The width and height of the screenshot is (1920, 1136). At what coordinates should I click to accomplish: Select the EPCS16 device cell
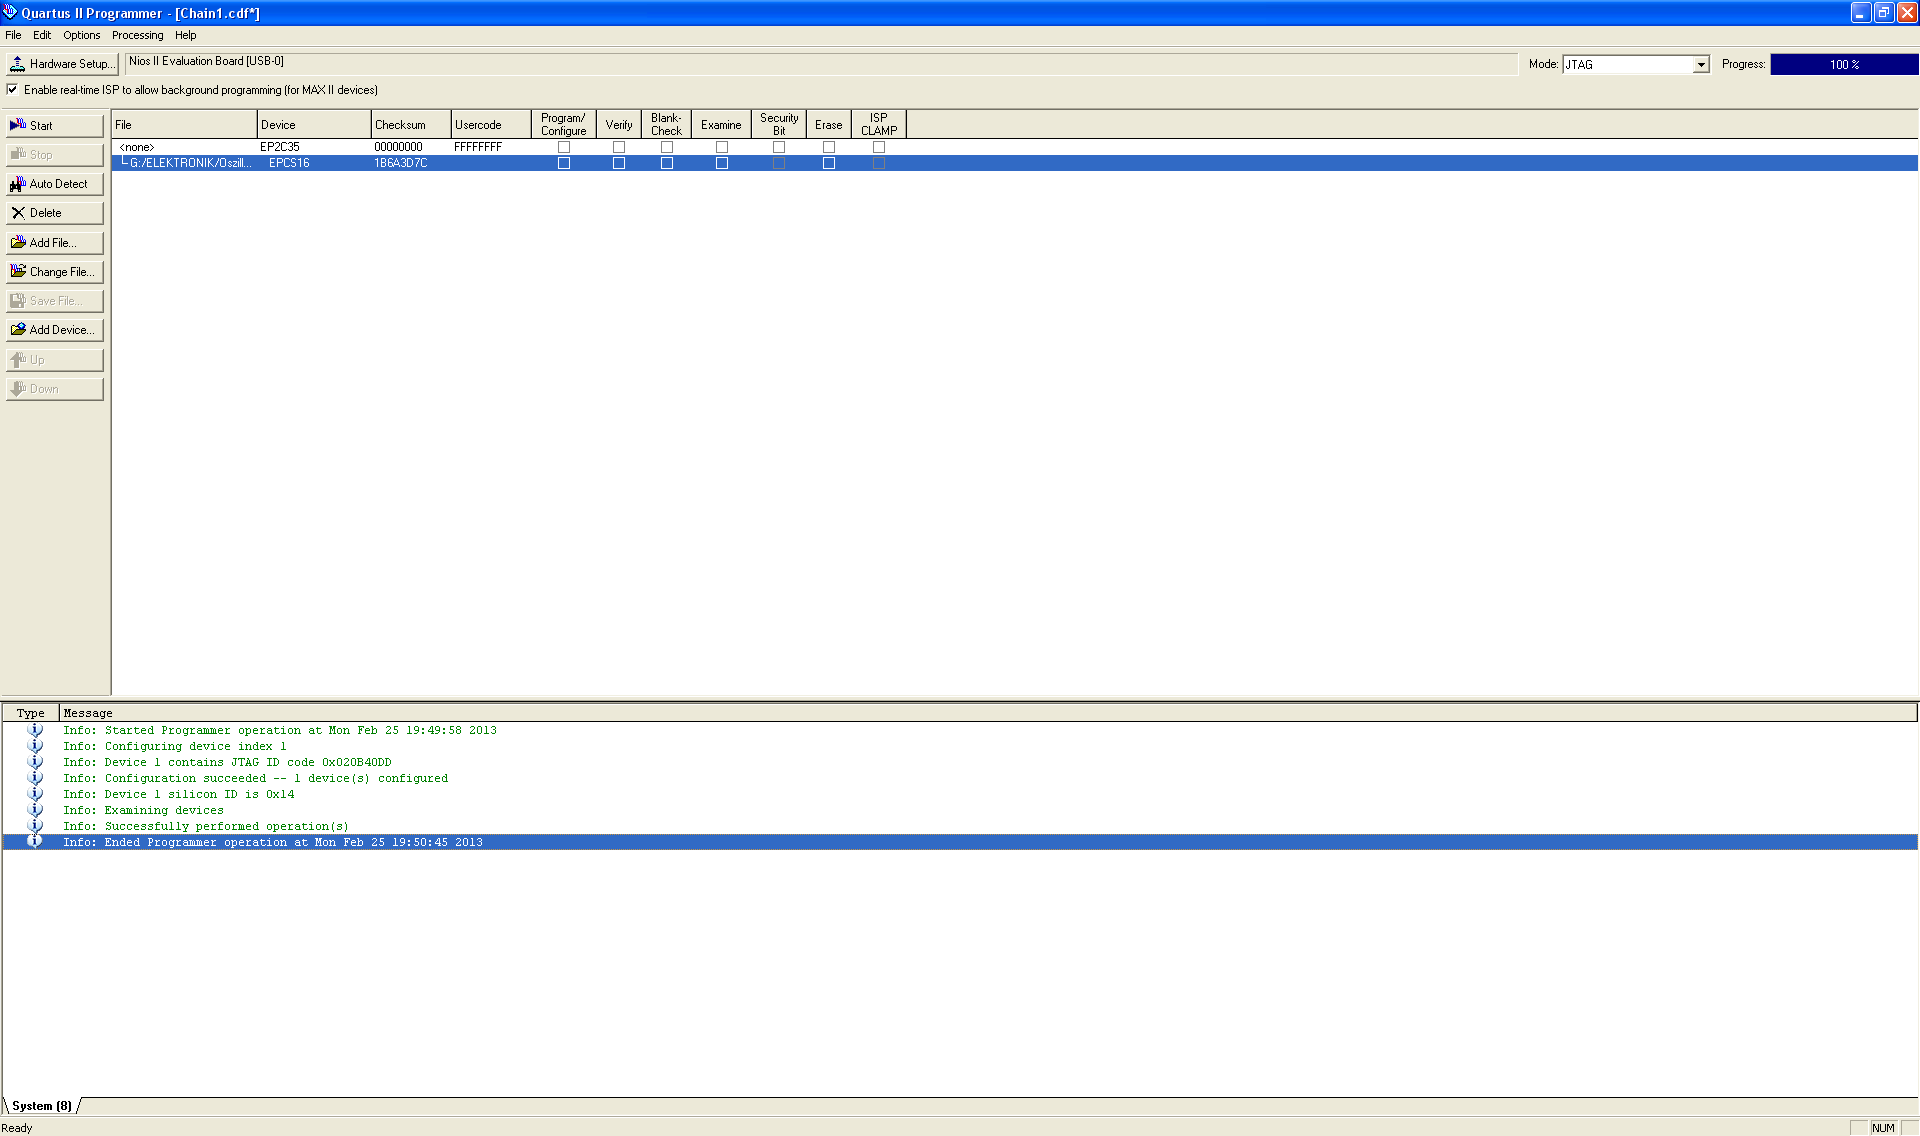[289, 163]
